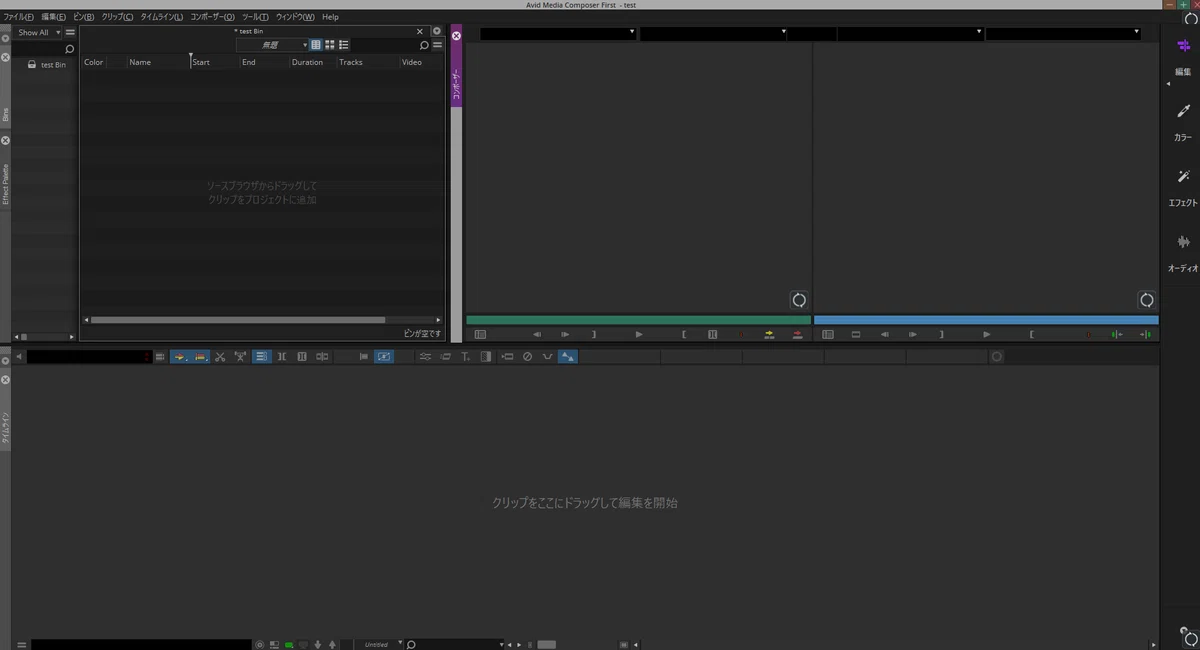1200x650 pixels.
Task: Open the Help menu
Action: 330,17
